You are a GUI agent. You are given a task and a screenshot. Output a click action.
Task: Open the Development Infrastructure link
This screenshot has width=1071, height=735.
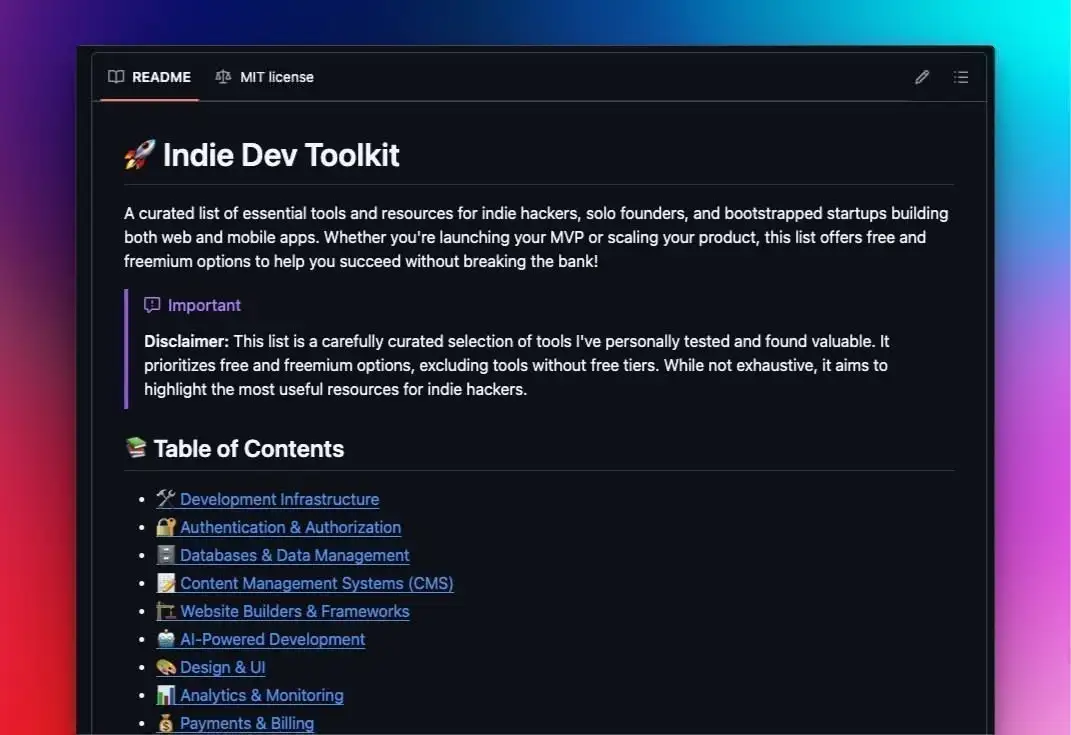(x=279, y=499)
